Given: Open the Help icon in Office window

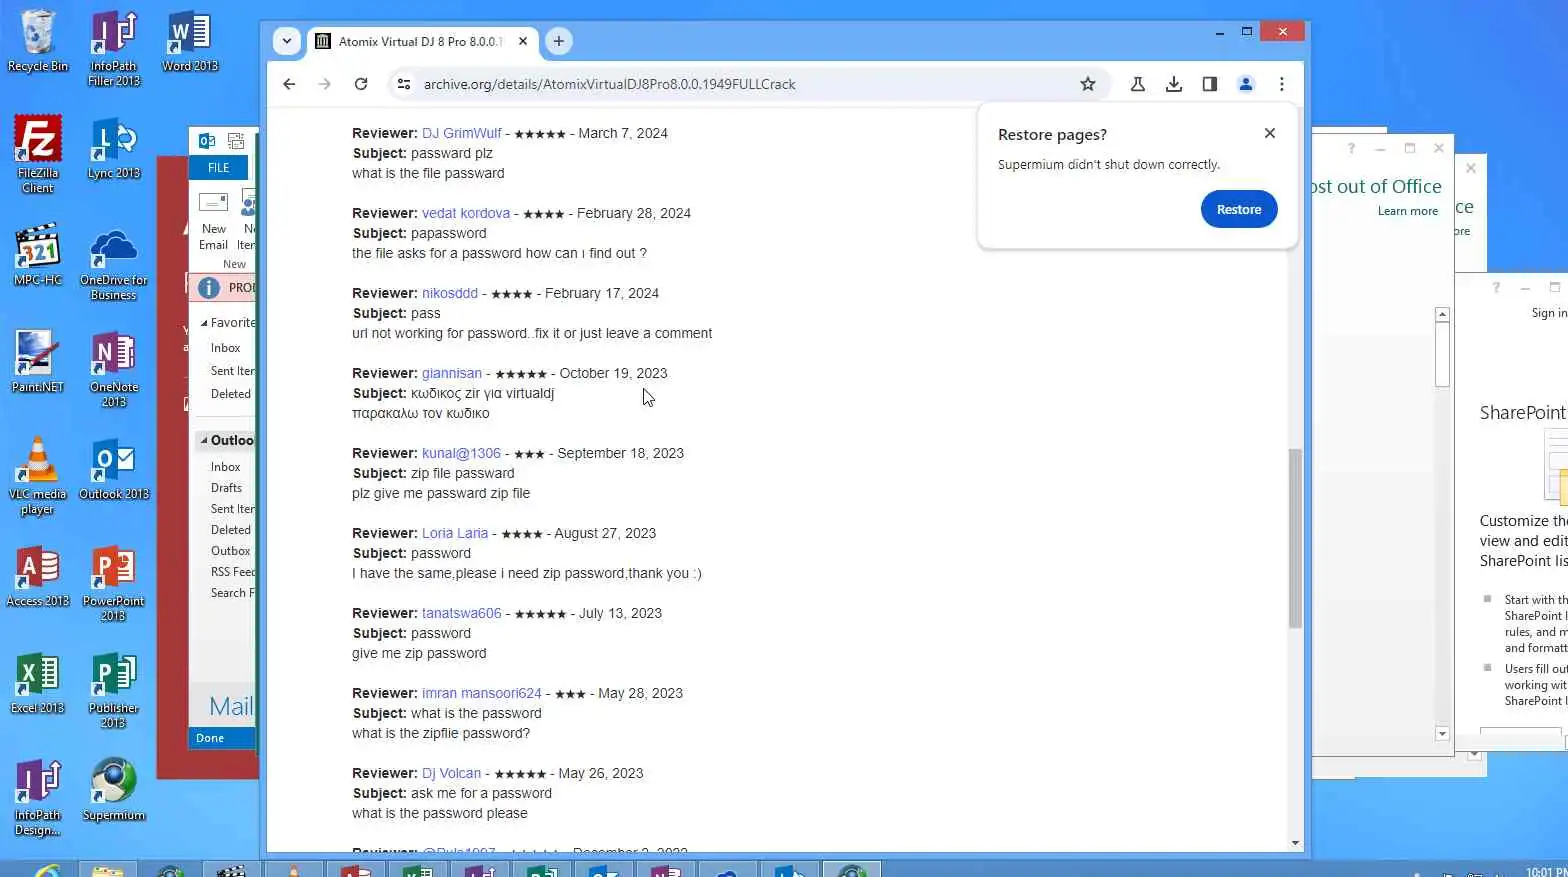Looking at the screenshot, I should point(1351,148).
